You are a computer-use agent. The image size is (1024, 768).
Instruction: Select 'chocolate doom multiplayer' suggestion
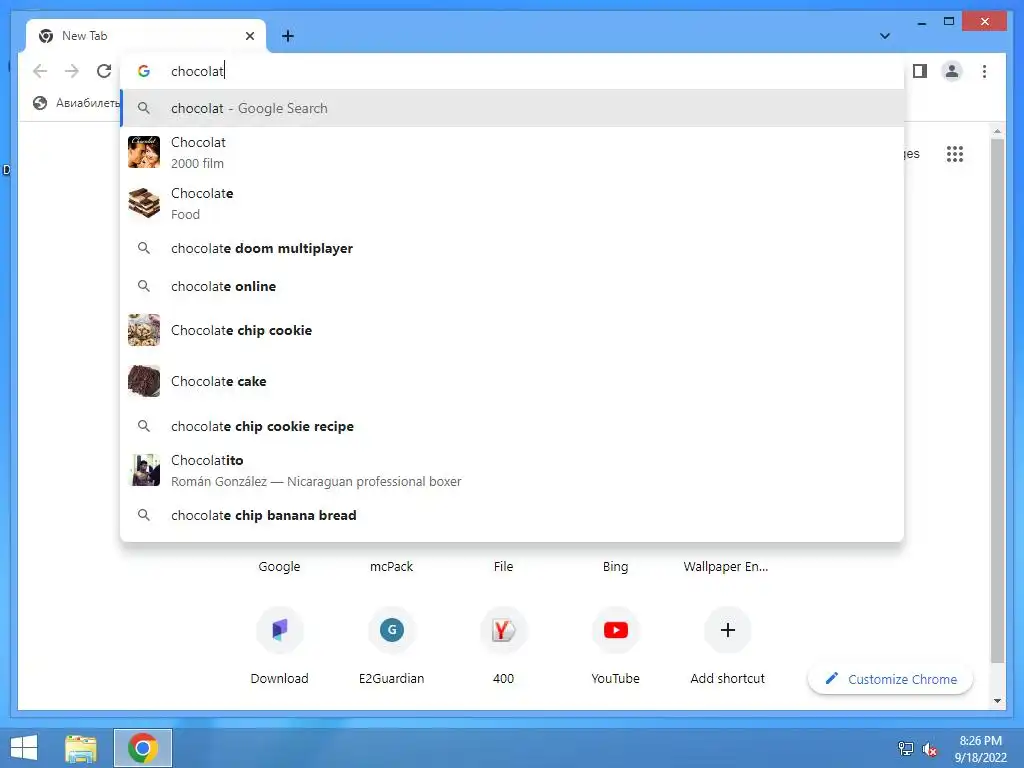[512, 248]
